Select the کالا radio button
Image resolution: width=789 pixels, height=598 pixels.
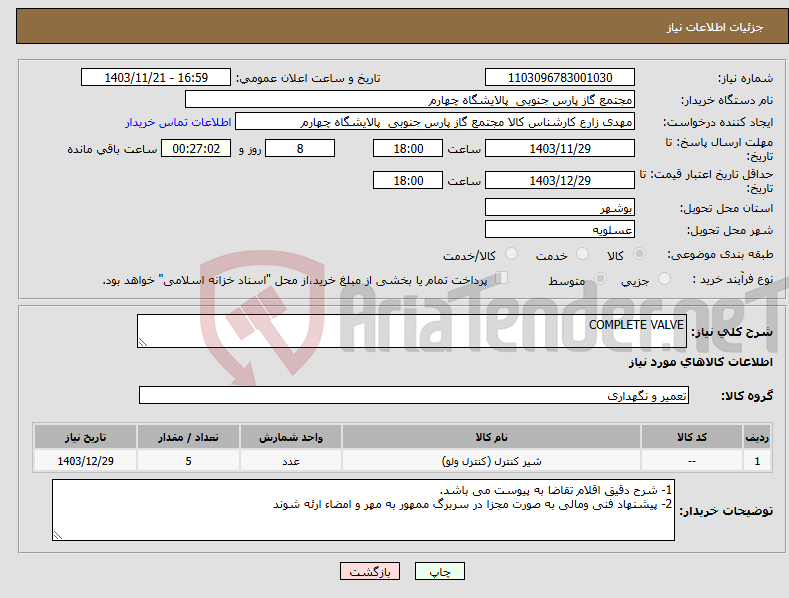640,254
